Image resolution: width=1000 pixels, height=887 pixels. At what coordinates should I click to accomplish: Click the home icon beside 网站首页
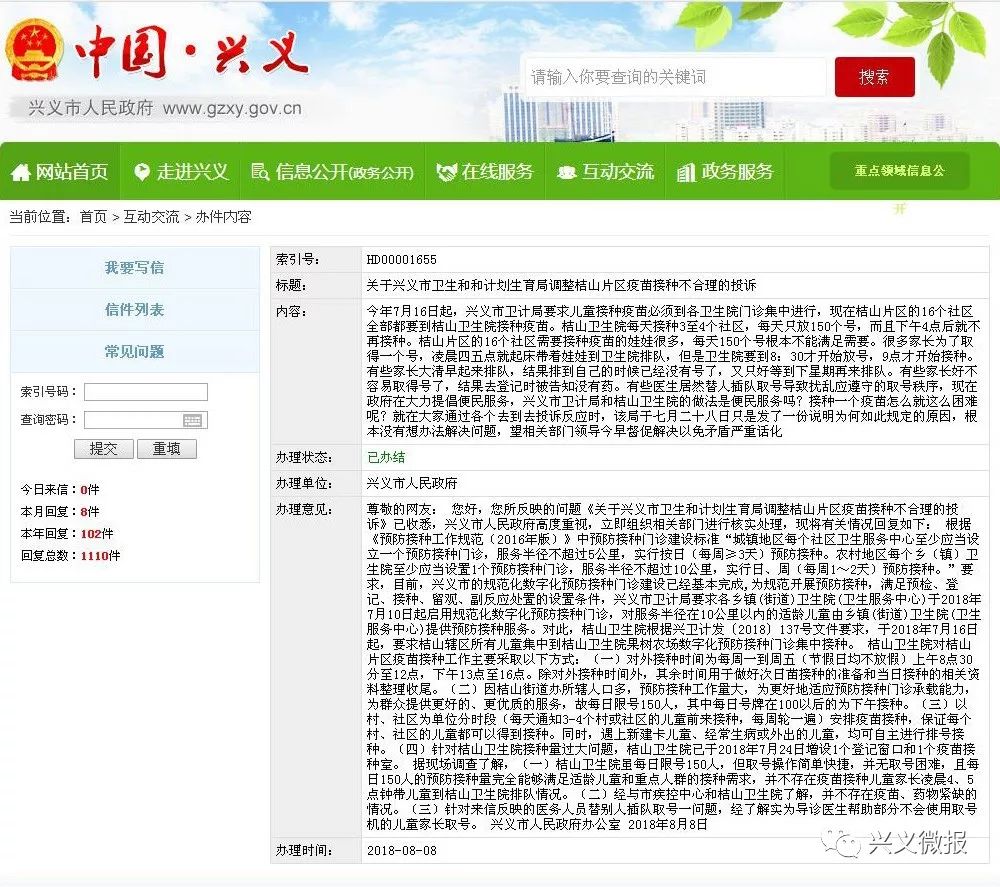click(21, 173)
